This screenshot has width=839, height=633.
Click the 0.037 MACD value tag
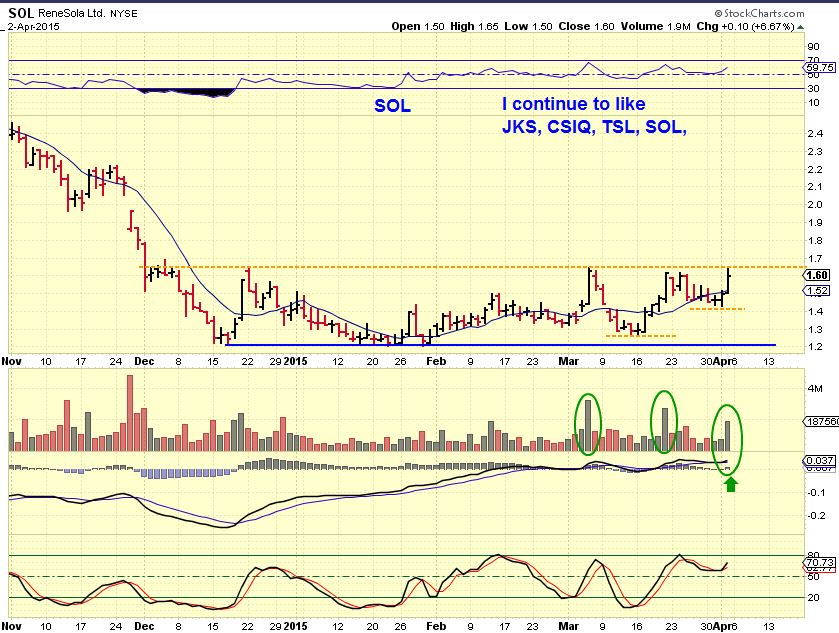pyautogui.click(x=819, y=460)
